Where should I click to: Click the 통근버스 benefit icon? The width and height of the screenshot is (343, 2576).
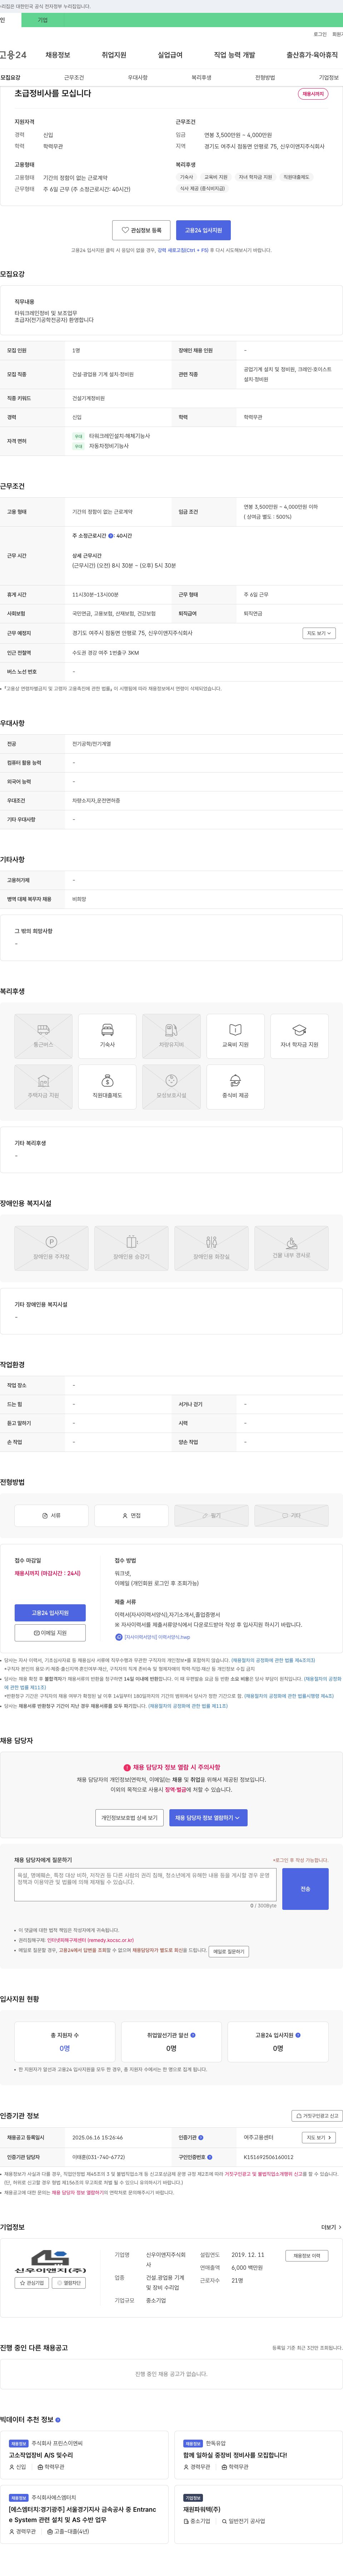click(43, 1036)
